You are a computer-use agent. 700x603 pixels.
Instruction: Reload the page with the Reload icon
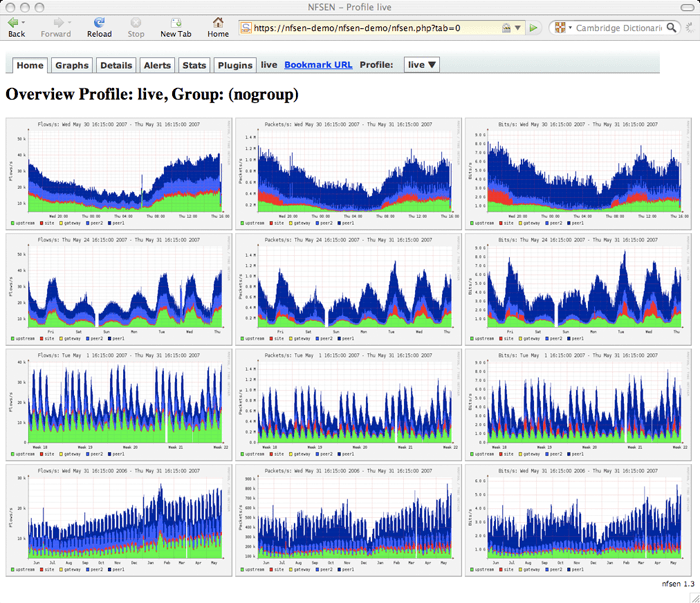point(99,22)
